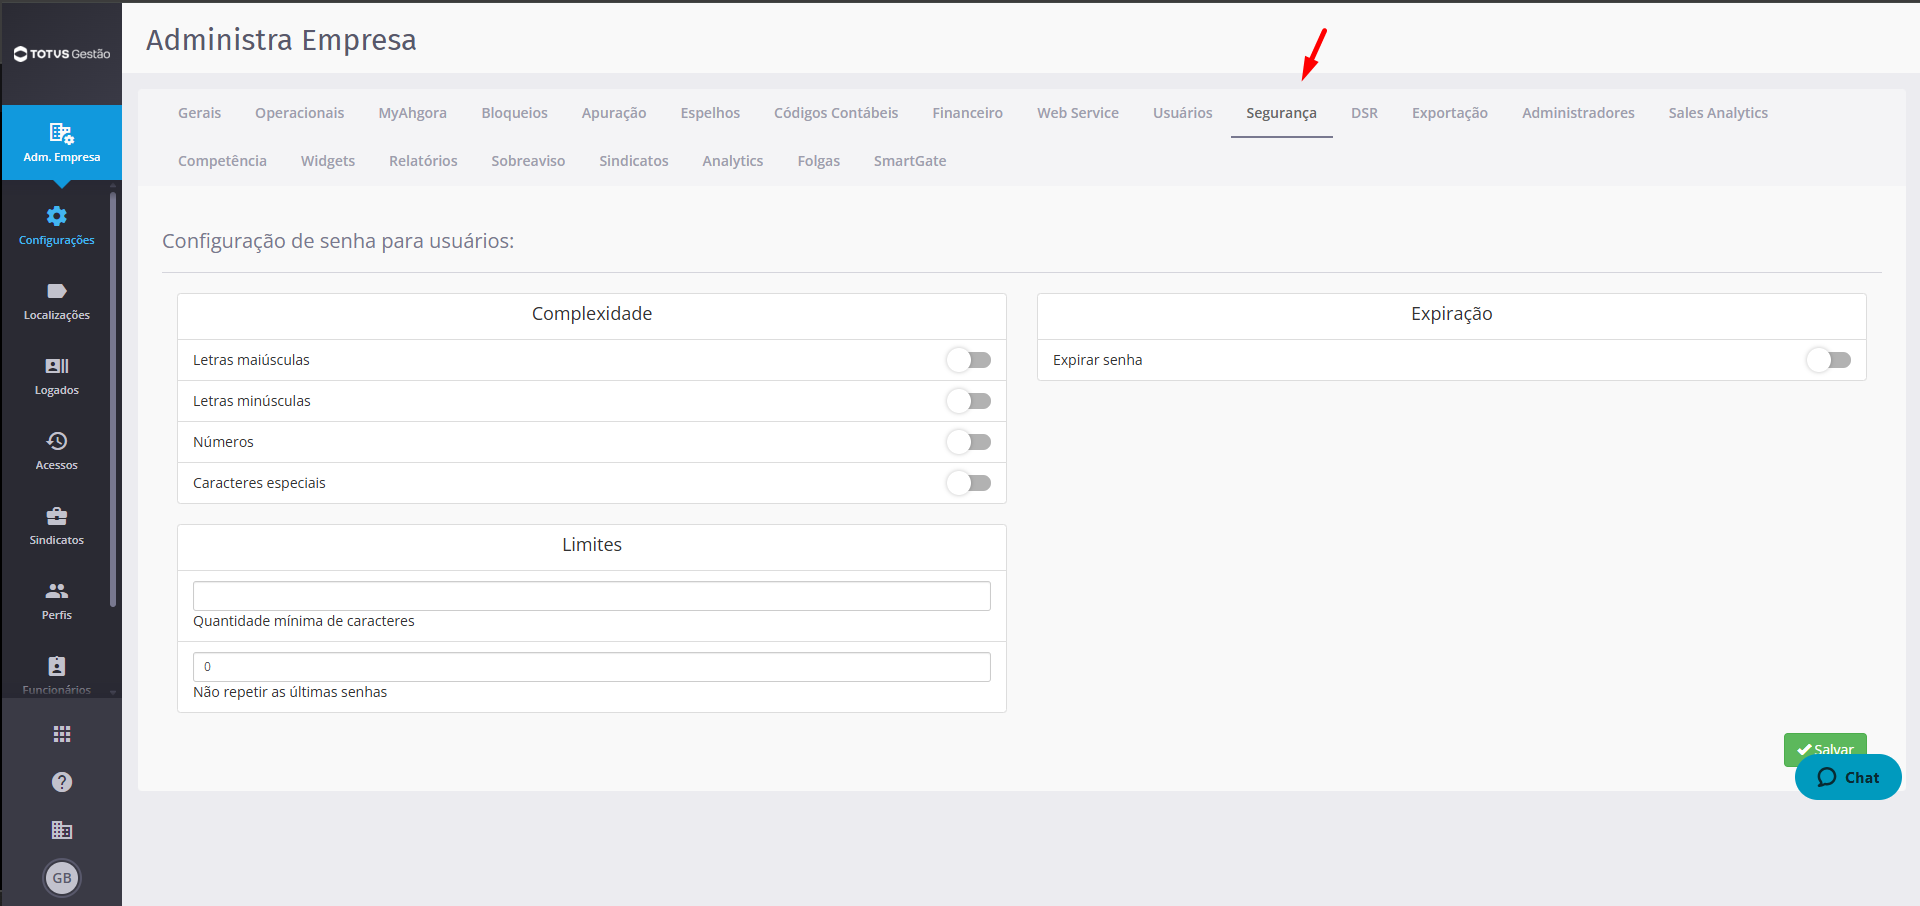Viewport: 1920px width, 906px height.
Task: Click the Expiração panel heading
Action: [1451, 314]
